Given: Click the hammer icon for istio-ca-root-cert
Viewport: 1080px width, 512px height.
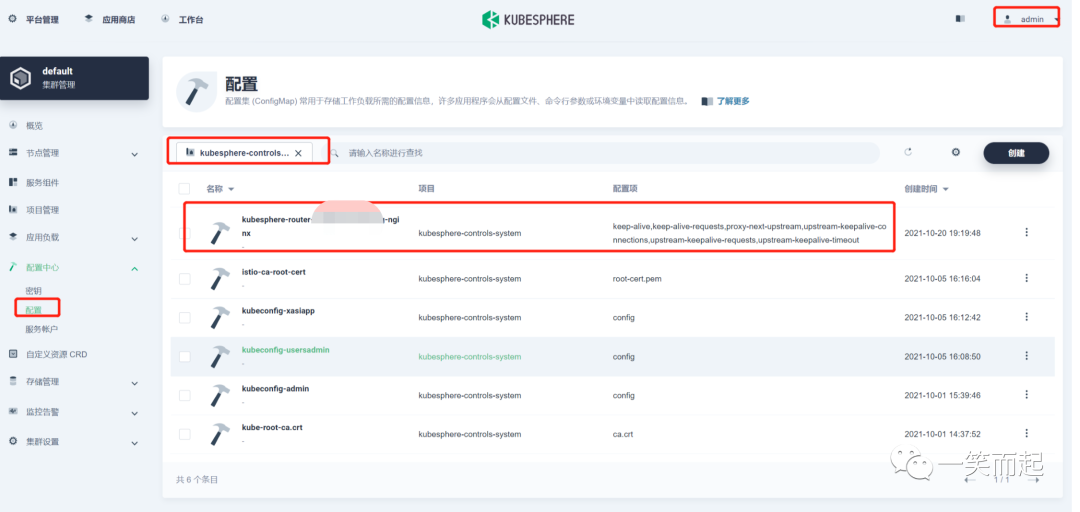Looking at the screenshot, I should [220, 279].
